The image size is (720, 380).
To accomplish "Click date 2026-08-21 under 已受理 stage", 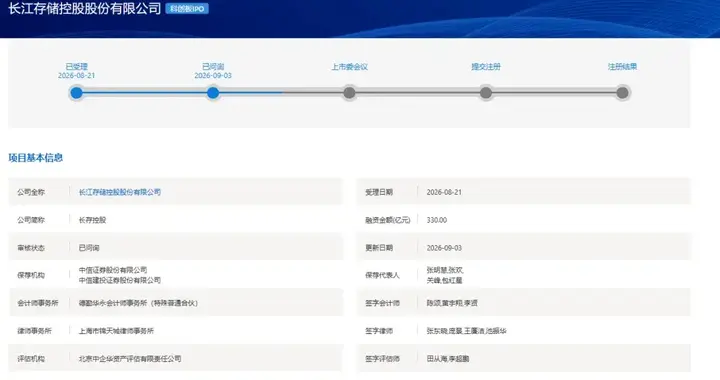I will click(76, 75).
